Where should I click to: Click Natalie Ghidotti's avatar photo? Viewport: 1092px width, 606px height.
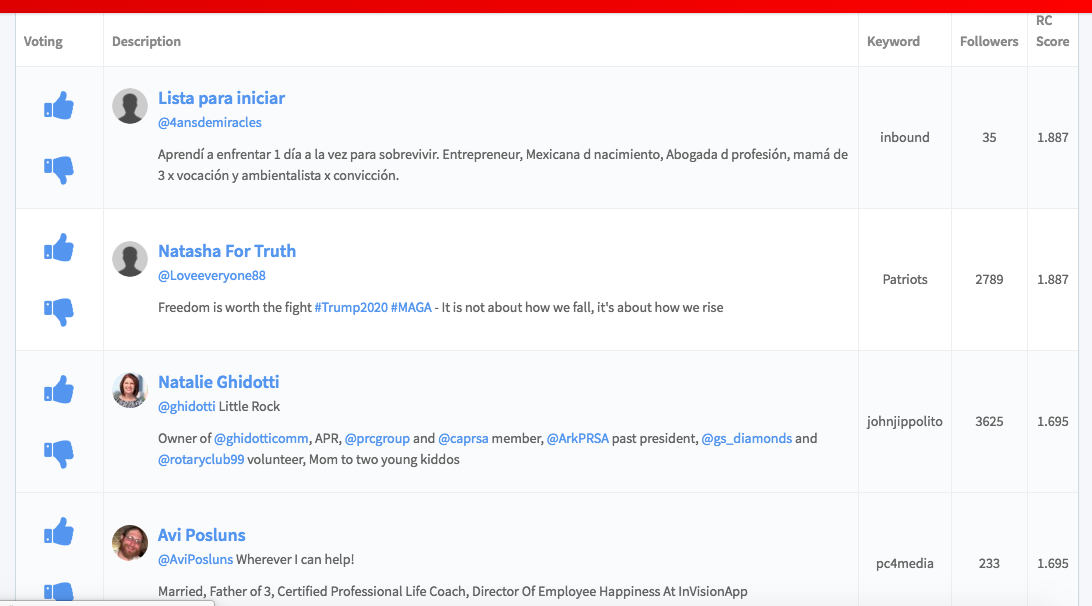click(130, 389)
